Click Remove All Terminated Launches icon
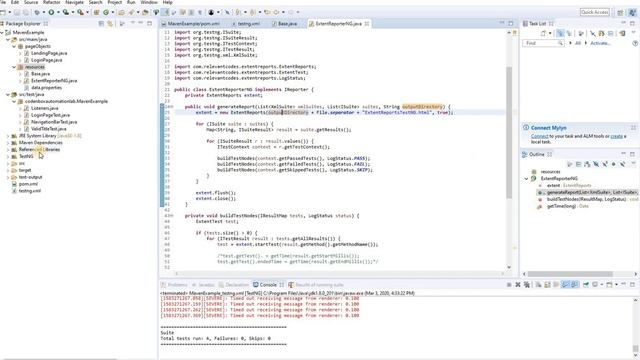The image size is (640, 360). (527, 284)
